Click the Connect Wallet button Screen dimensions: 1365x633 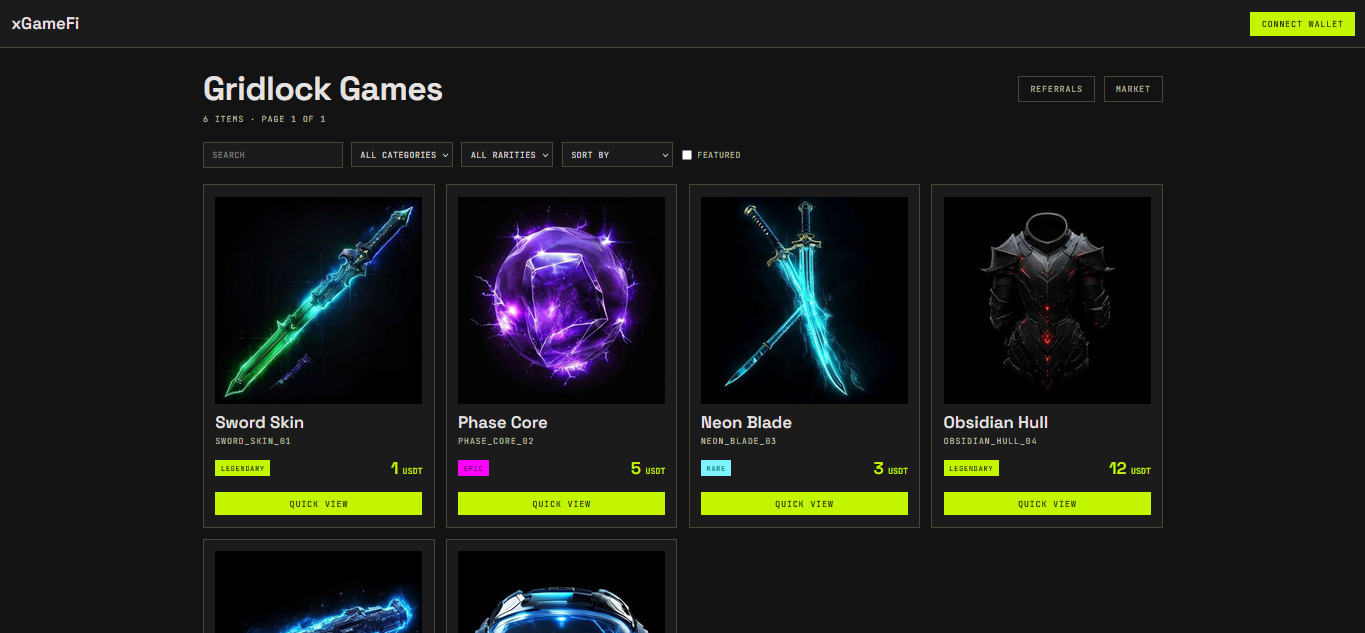click(1302, 24)
